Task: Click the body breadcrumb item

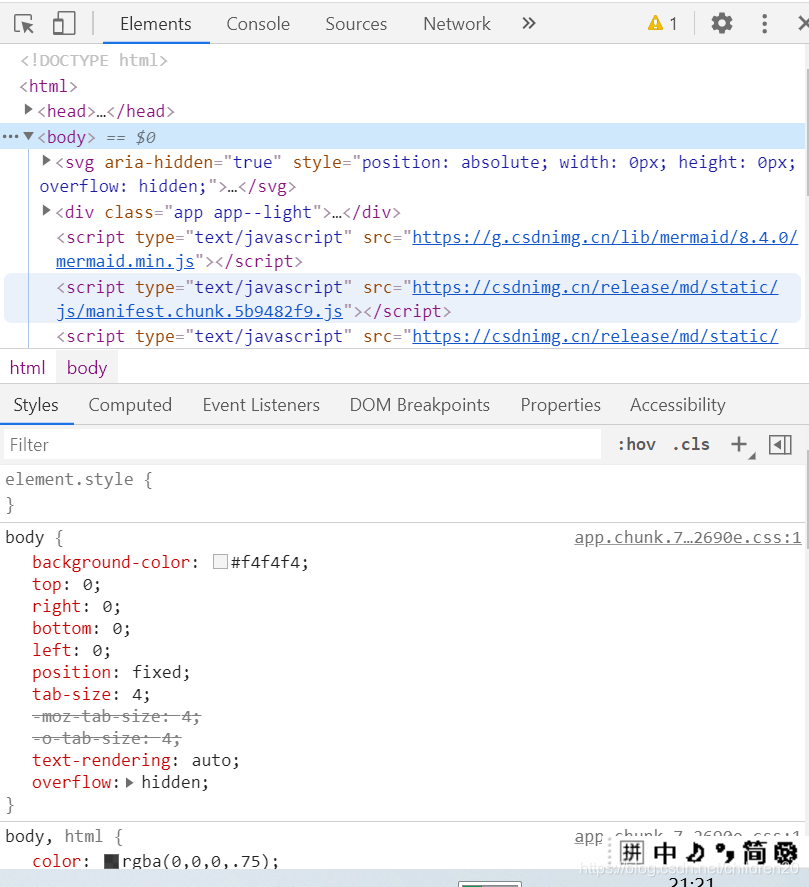Action: tap(87, 368)
